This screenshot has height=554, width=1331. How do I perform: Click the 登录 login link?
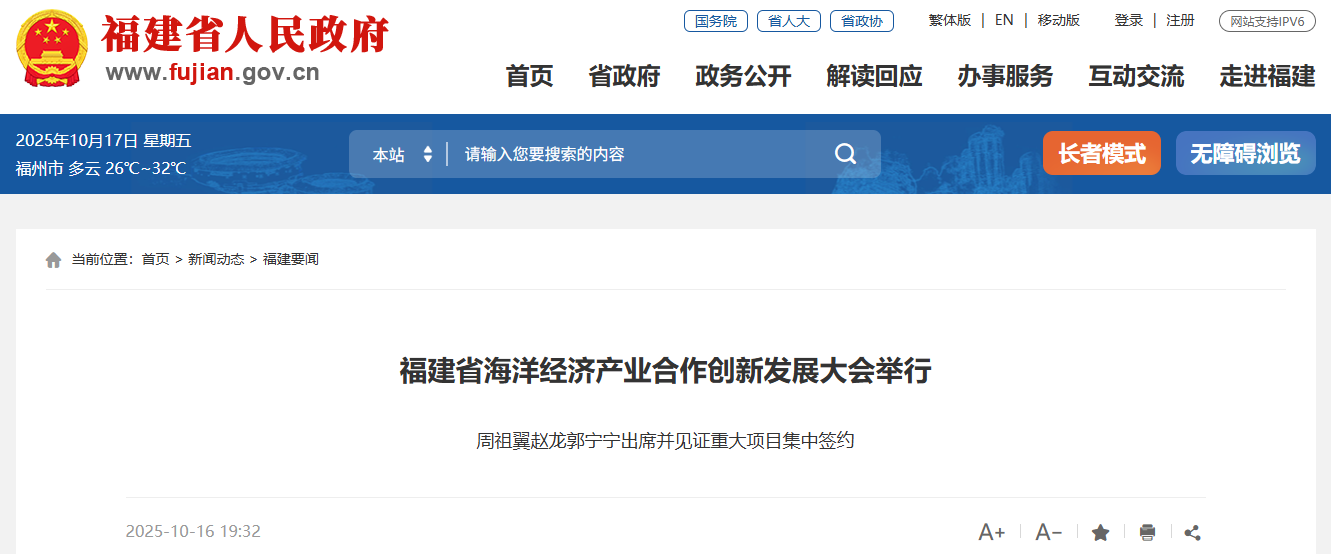click(1129, 20)
